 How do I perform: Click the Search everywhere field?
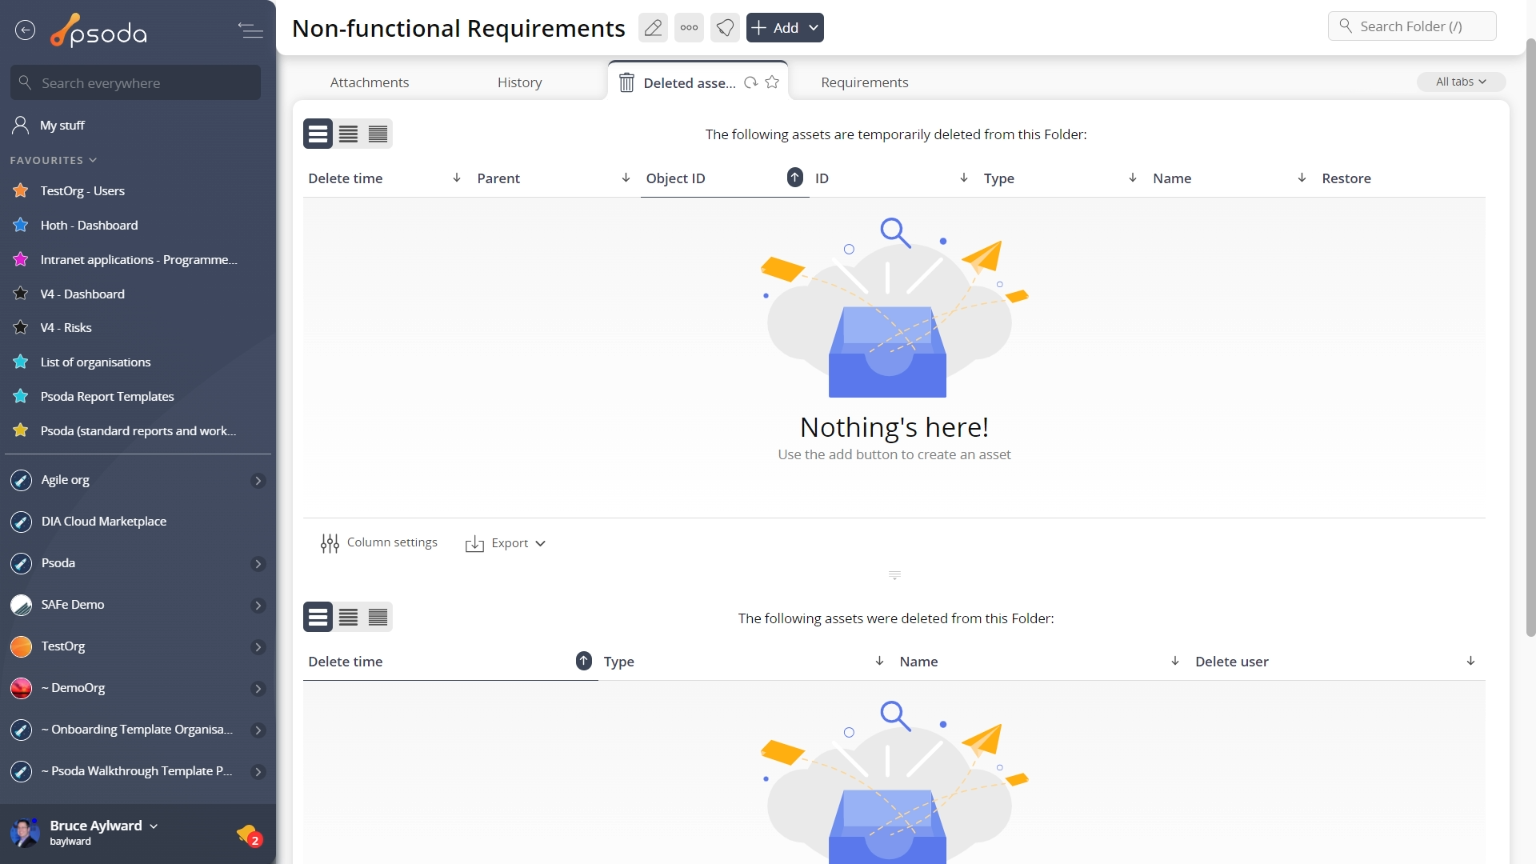tap(136, 83)
